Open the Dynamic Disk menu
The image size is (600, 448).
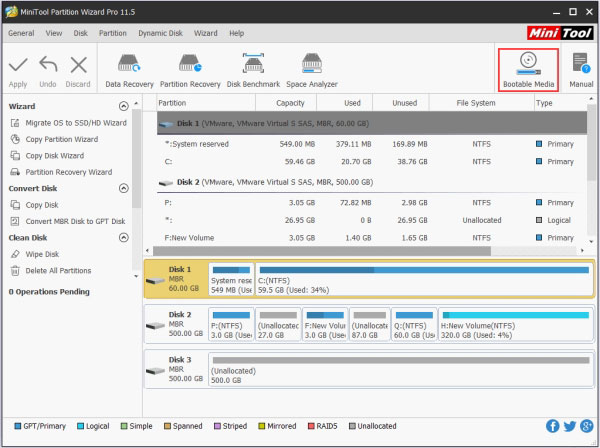click(160, 33)
